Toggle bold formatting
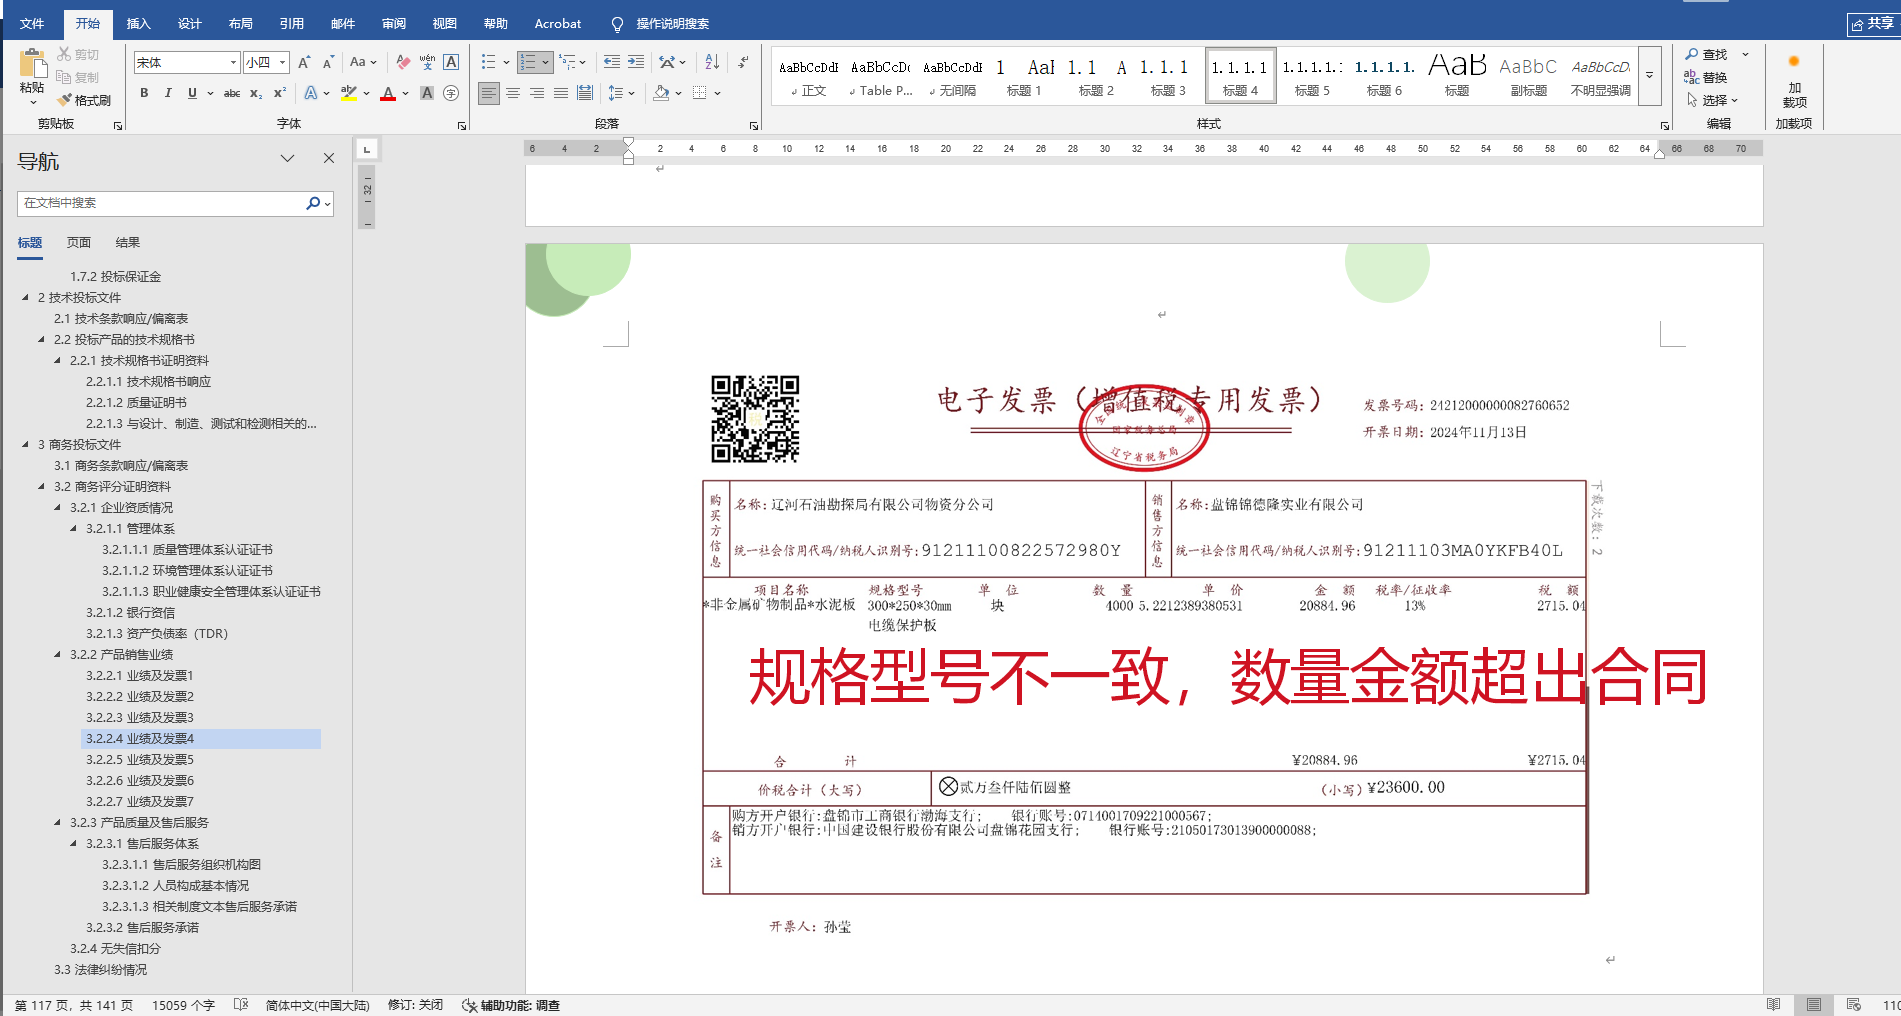The image size is (1901, 1016). pyautogui.click(x=144, y=93)
